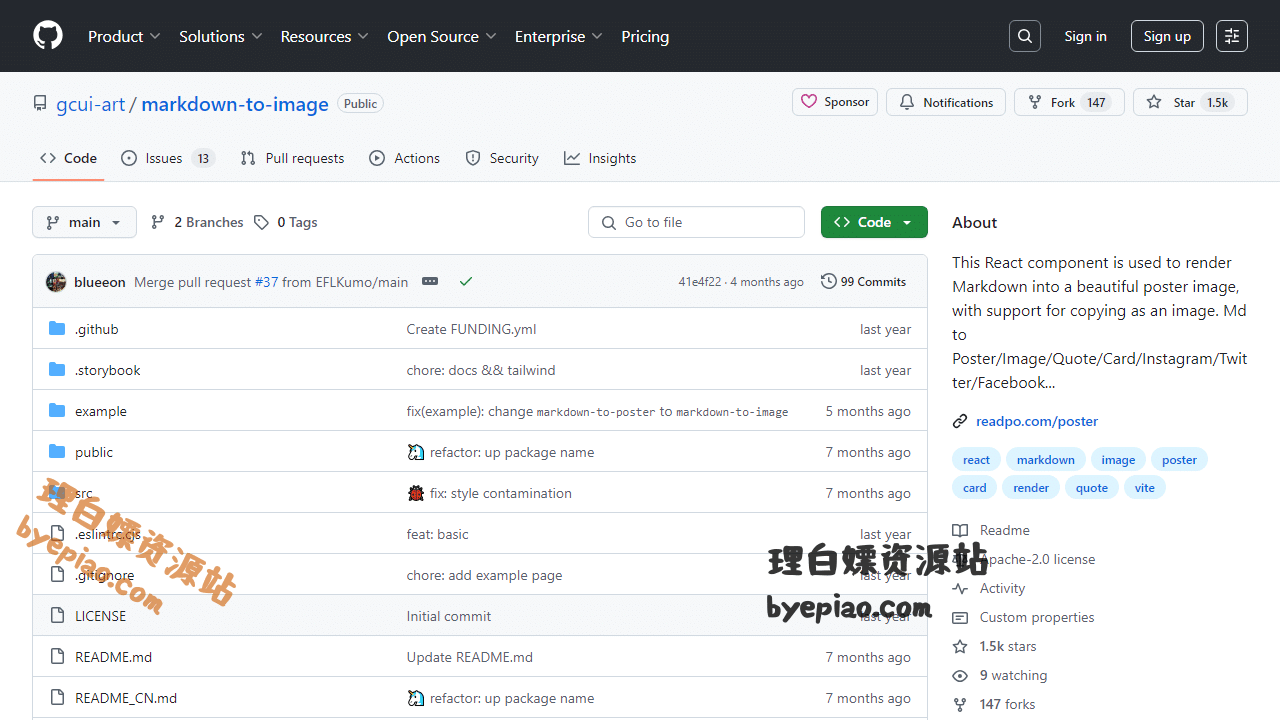This screenshot has width=1280, height=720.
Task: Click the quote topic tag
Action: (1092, 488)
